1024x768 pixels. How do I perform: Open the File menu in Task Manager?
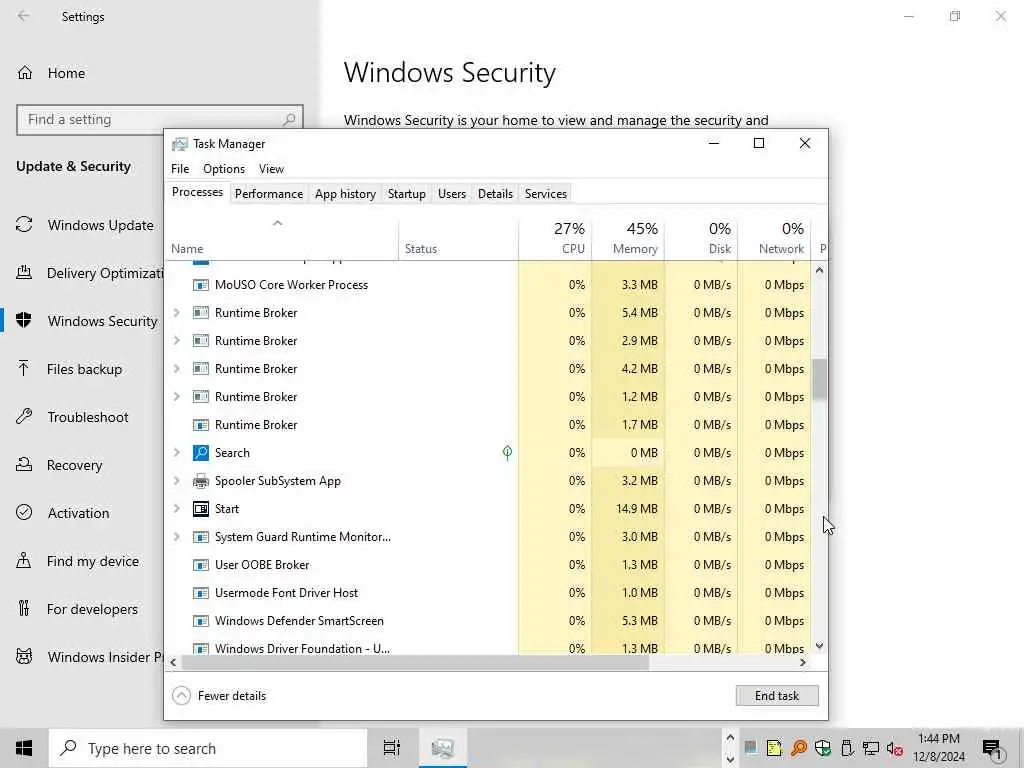180,168
